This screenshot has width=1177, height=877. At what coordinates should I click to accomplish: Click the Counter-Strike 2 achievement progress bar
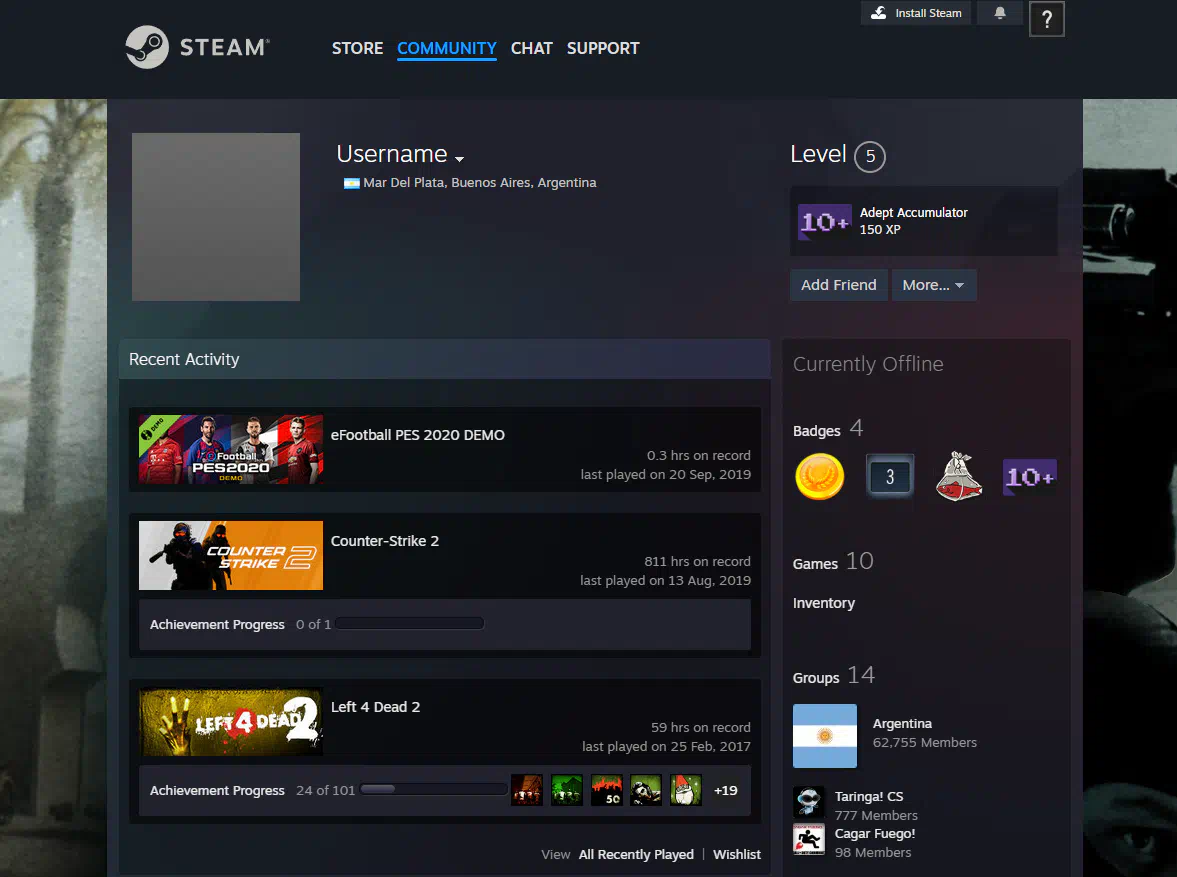click(410, 623)
